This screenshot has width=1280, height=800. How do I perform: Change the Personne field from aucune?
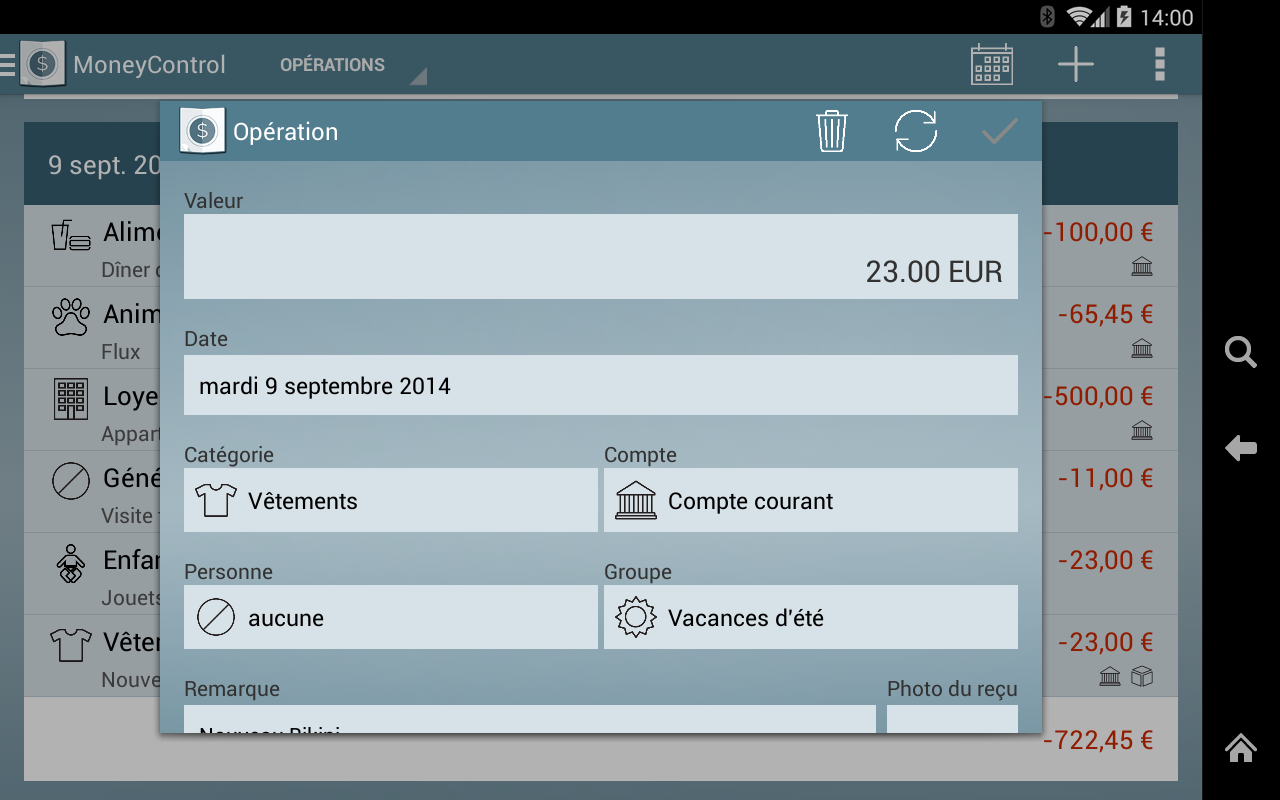390,617
